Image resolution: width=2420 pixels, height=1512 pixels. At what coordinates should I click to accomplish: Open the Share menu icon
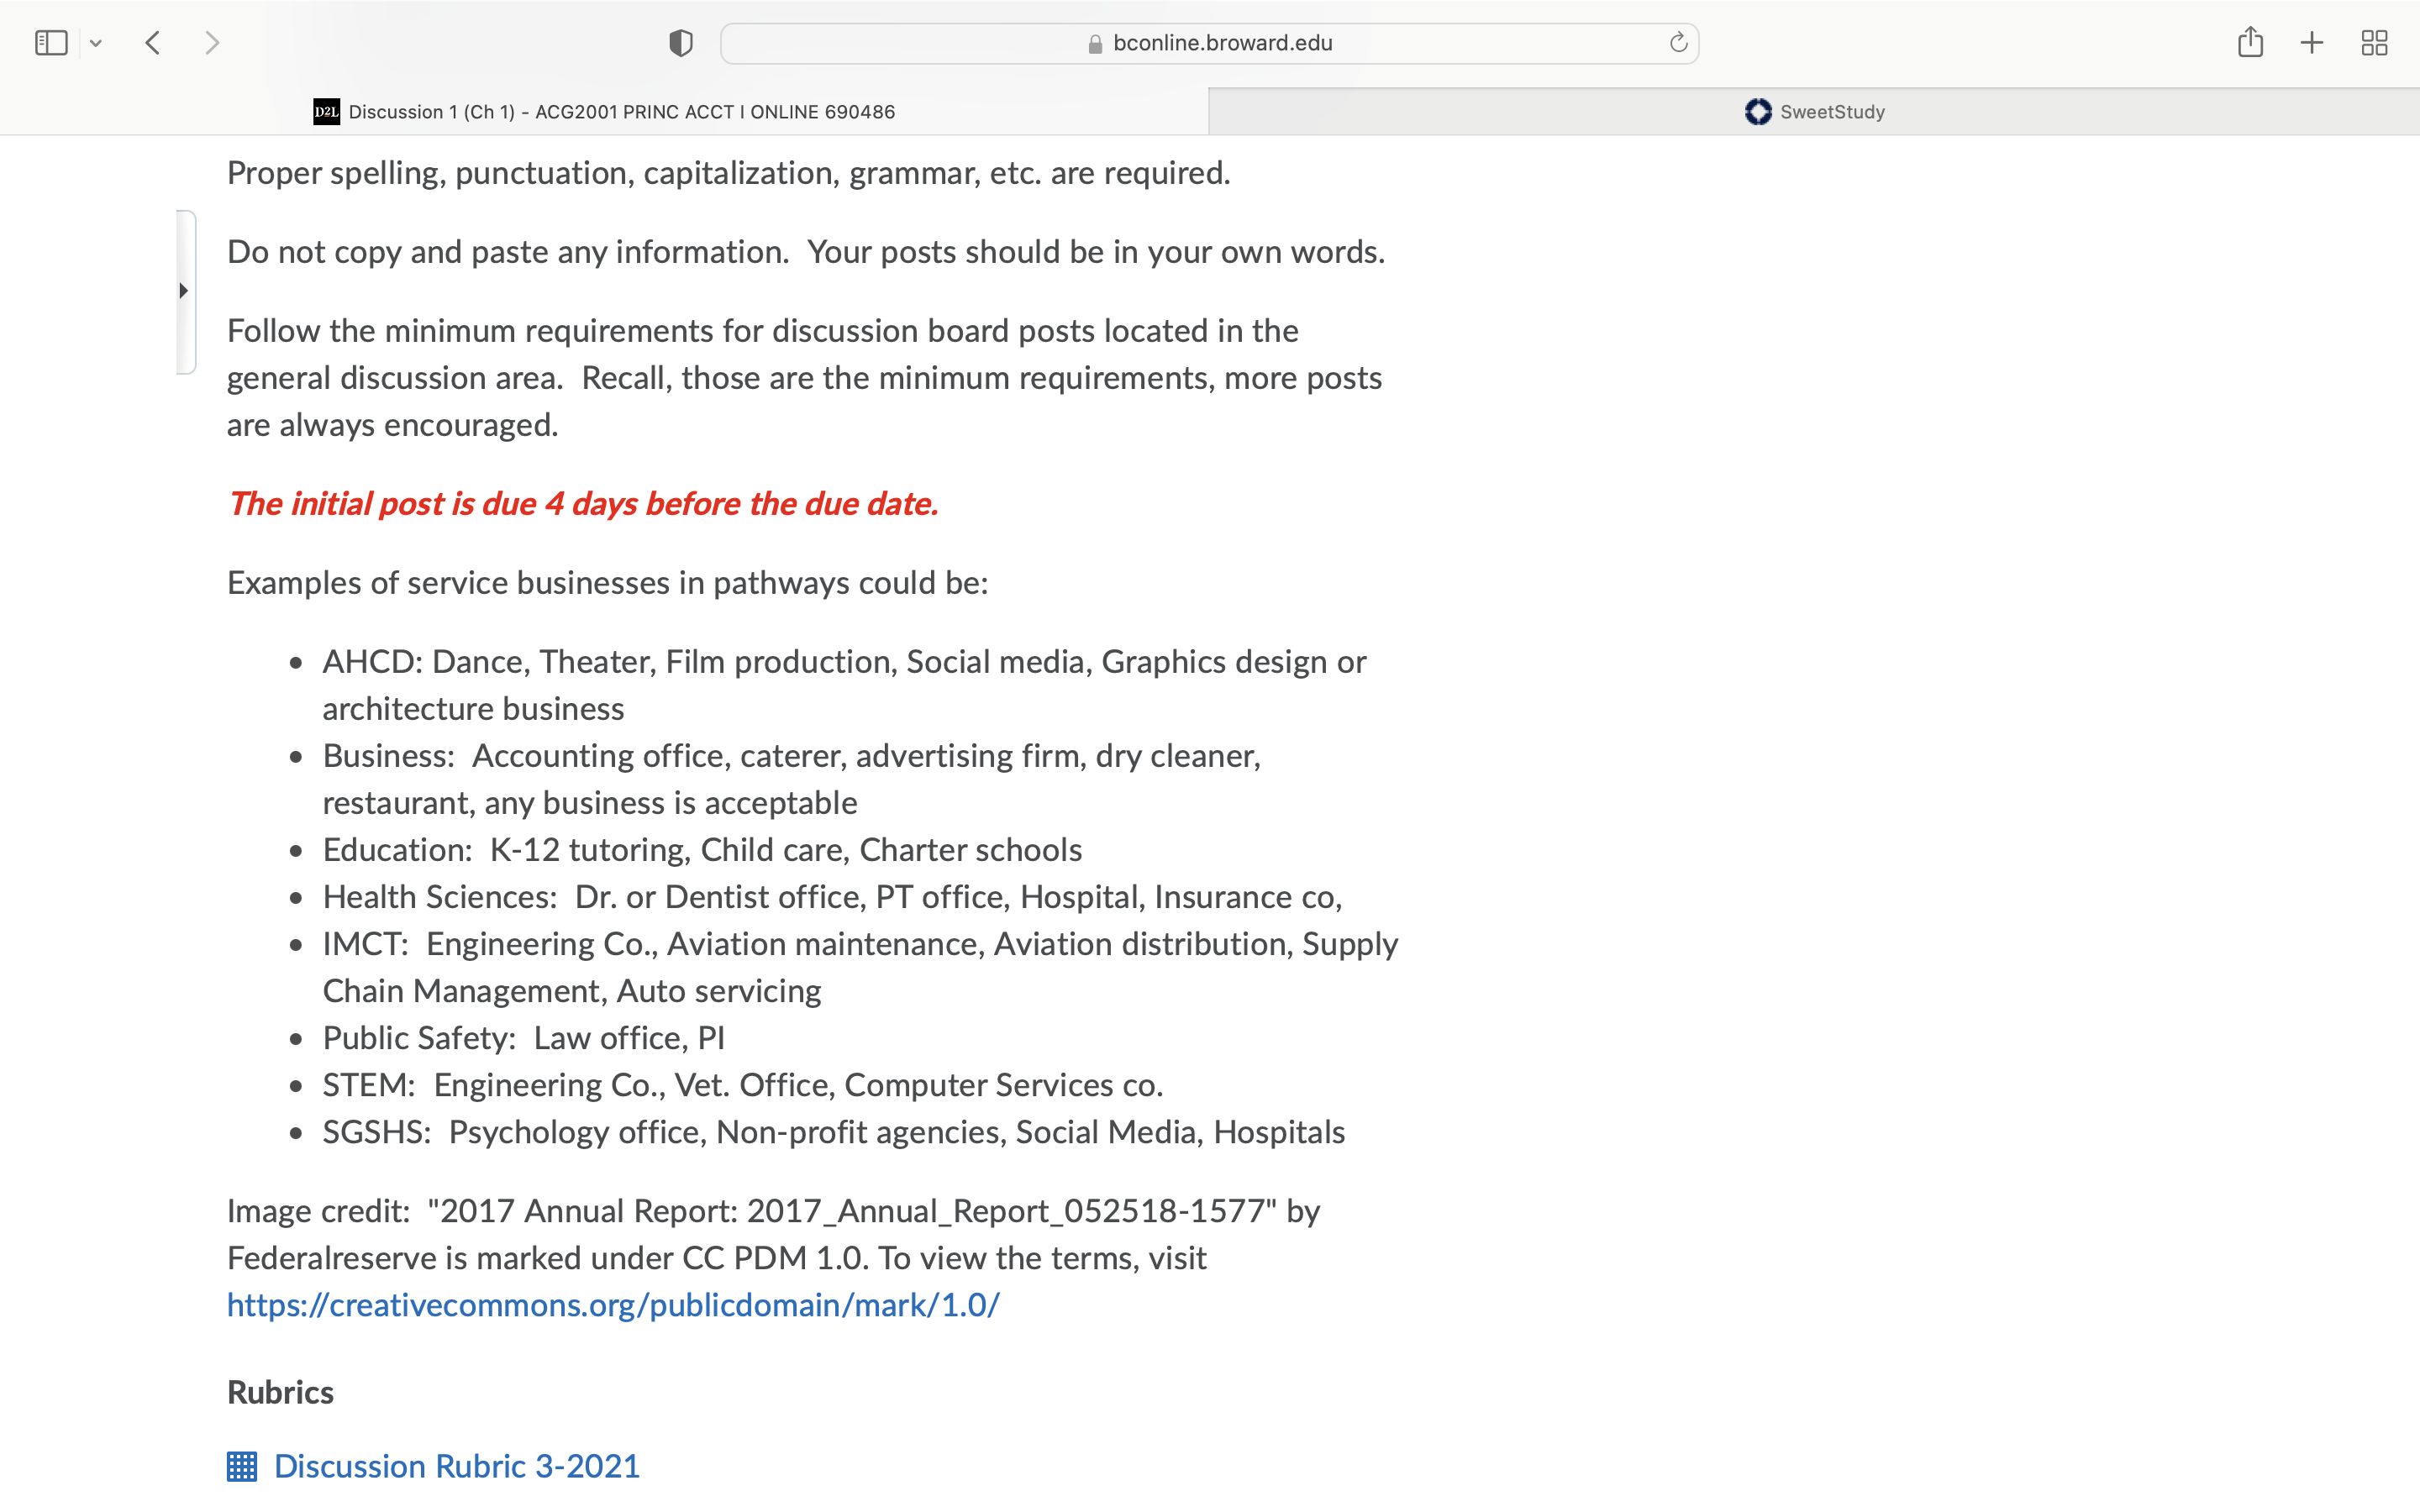click(x=2250, y=42)
